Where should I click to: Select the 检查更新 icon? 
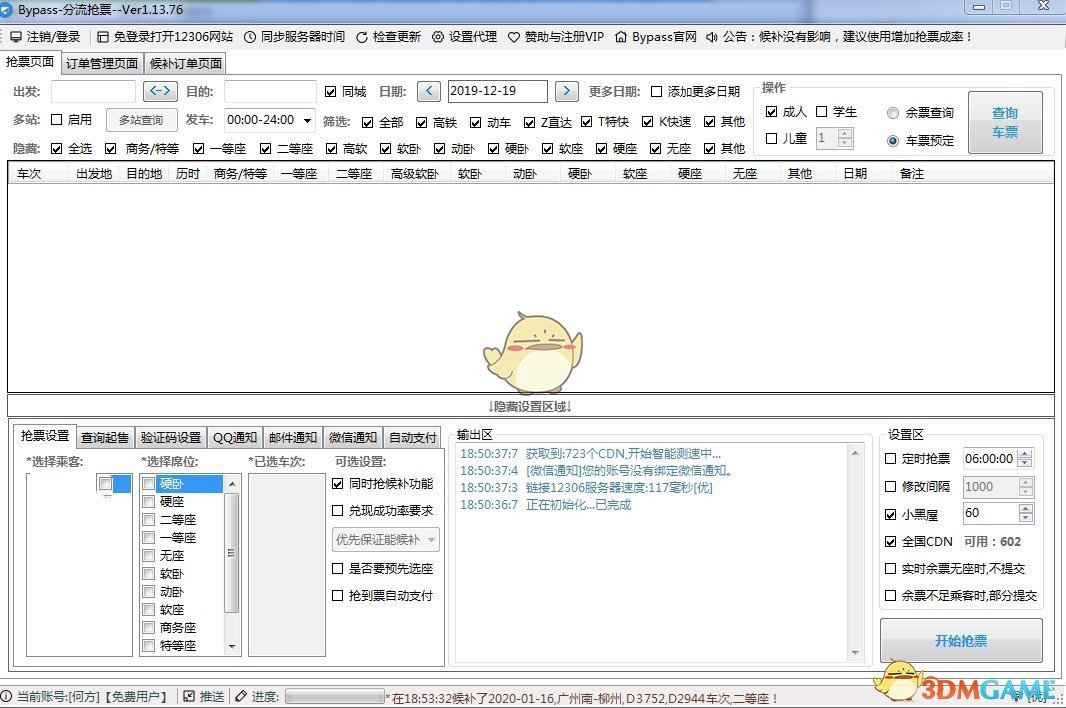[x=392, y=37]
